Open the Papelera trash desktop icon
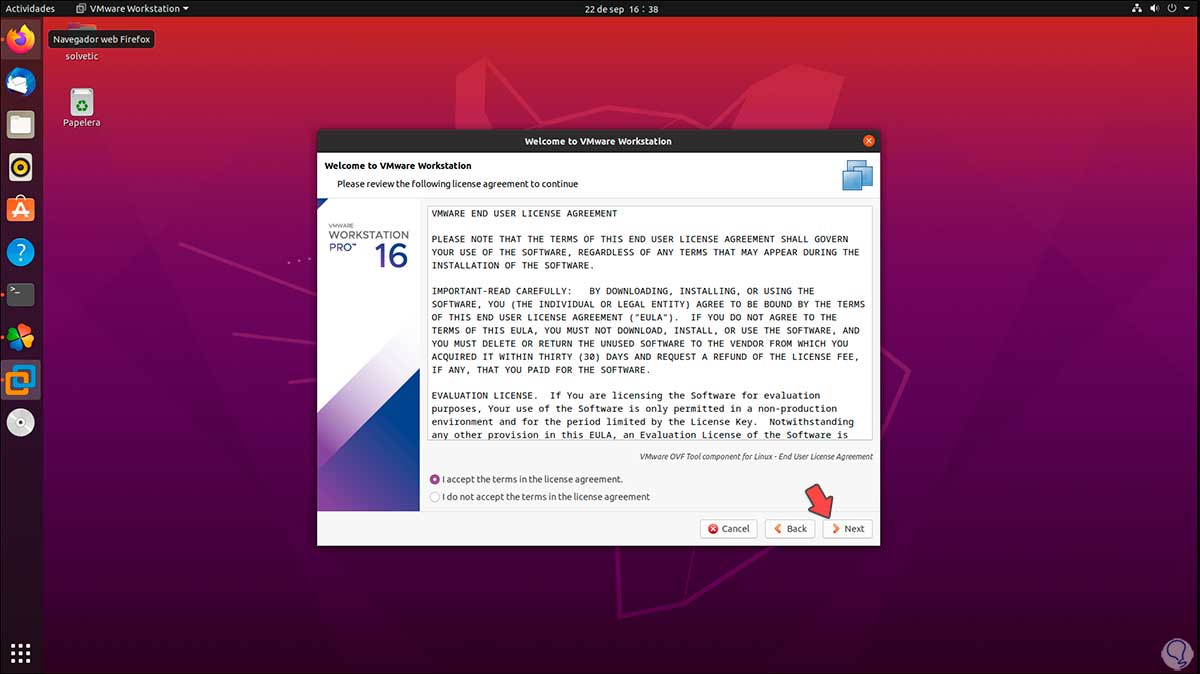Screen dimensions: 1200x674 click(x=82, y=104)
